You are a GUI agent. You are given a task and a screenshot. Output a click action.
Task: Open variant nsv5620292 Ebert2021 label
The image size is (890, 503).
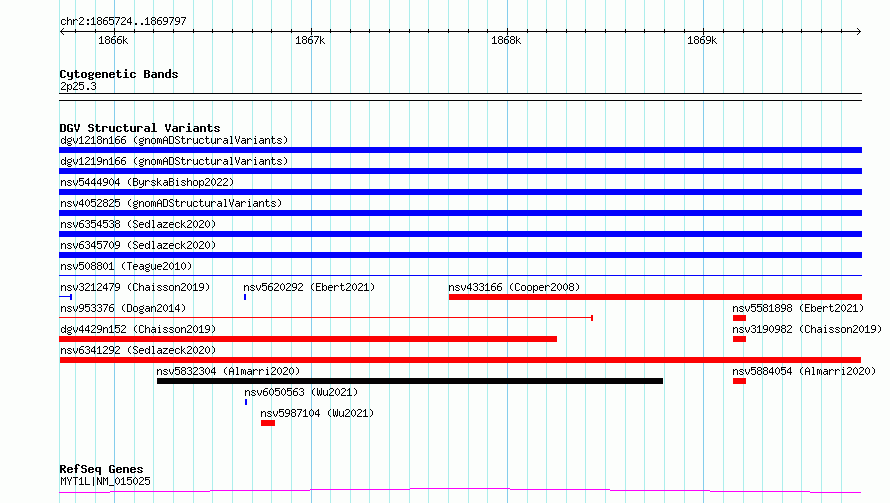pos(309,287)
